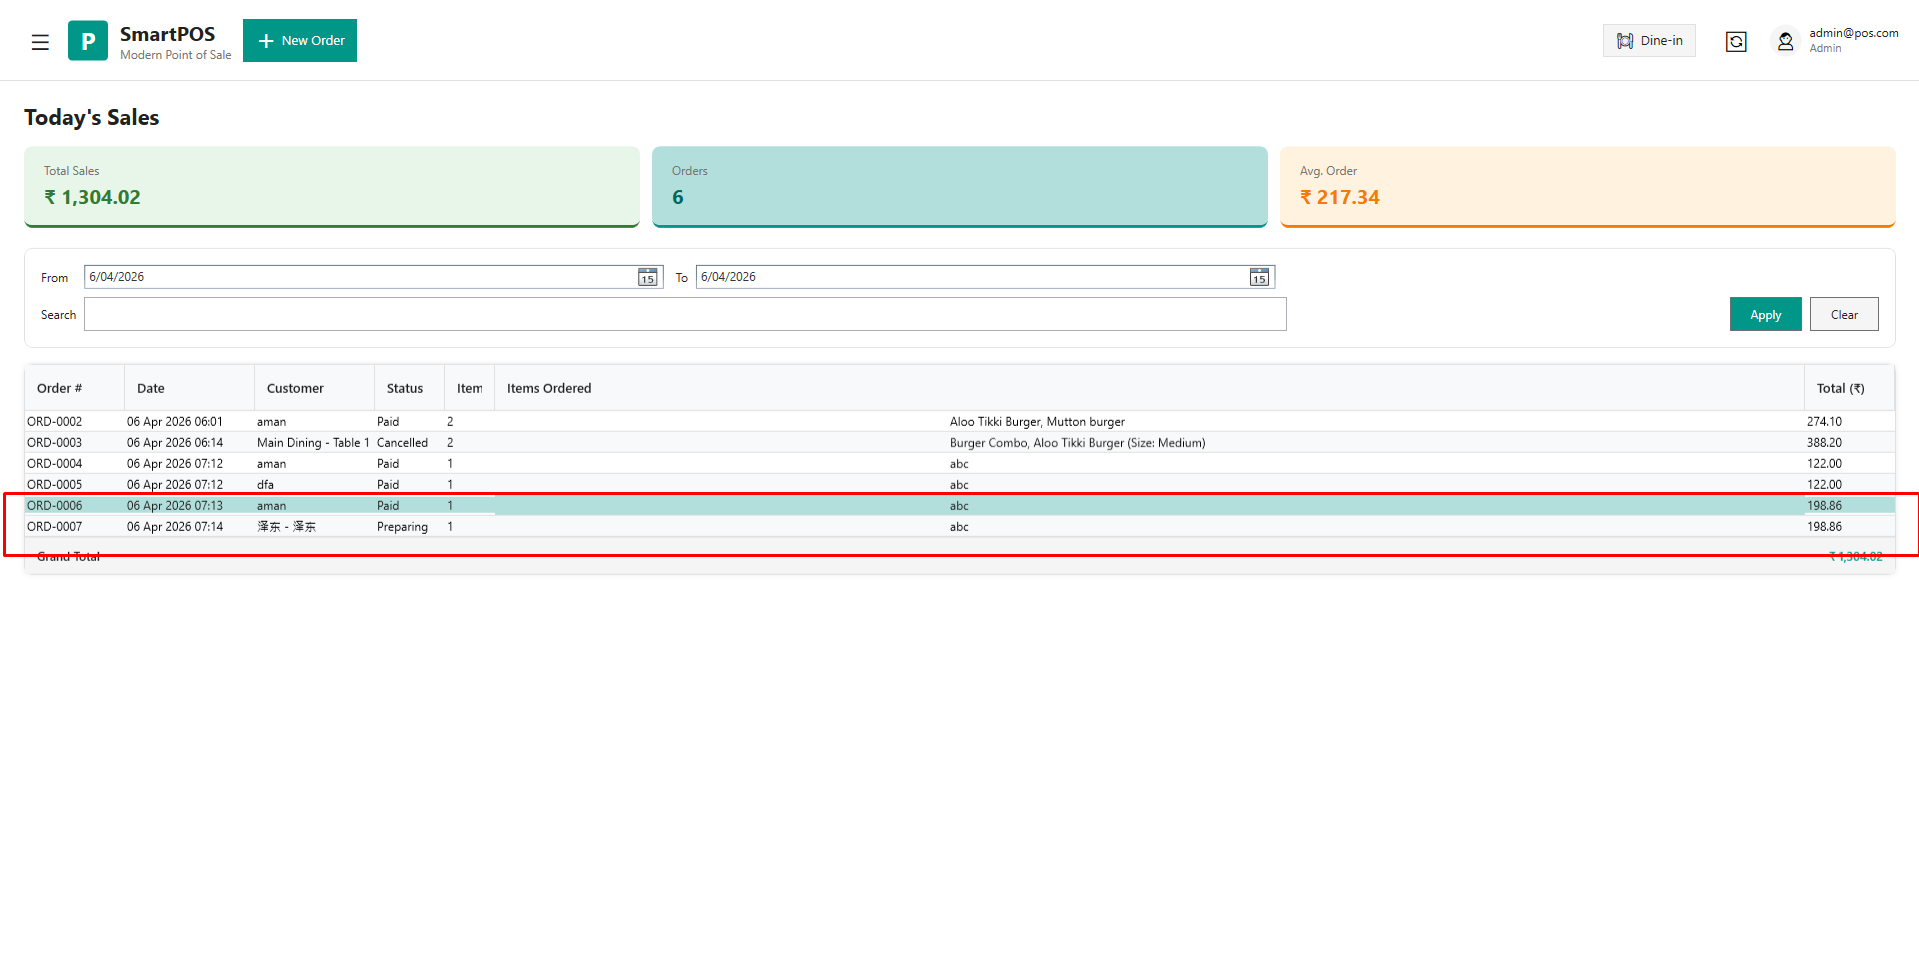Clear the sales filters
This screenshot has width=1919, height=966.
1843,315
